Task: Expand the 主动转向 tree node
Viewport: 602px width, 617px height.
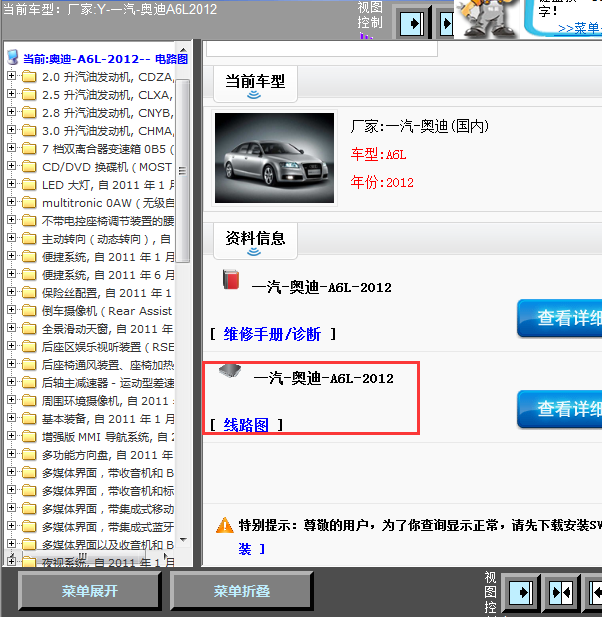Action: pyautogui.click(x=11, y=238)
